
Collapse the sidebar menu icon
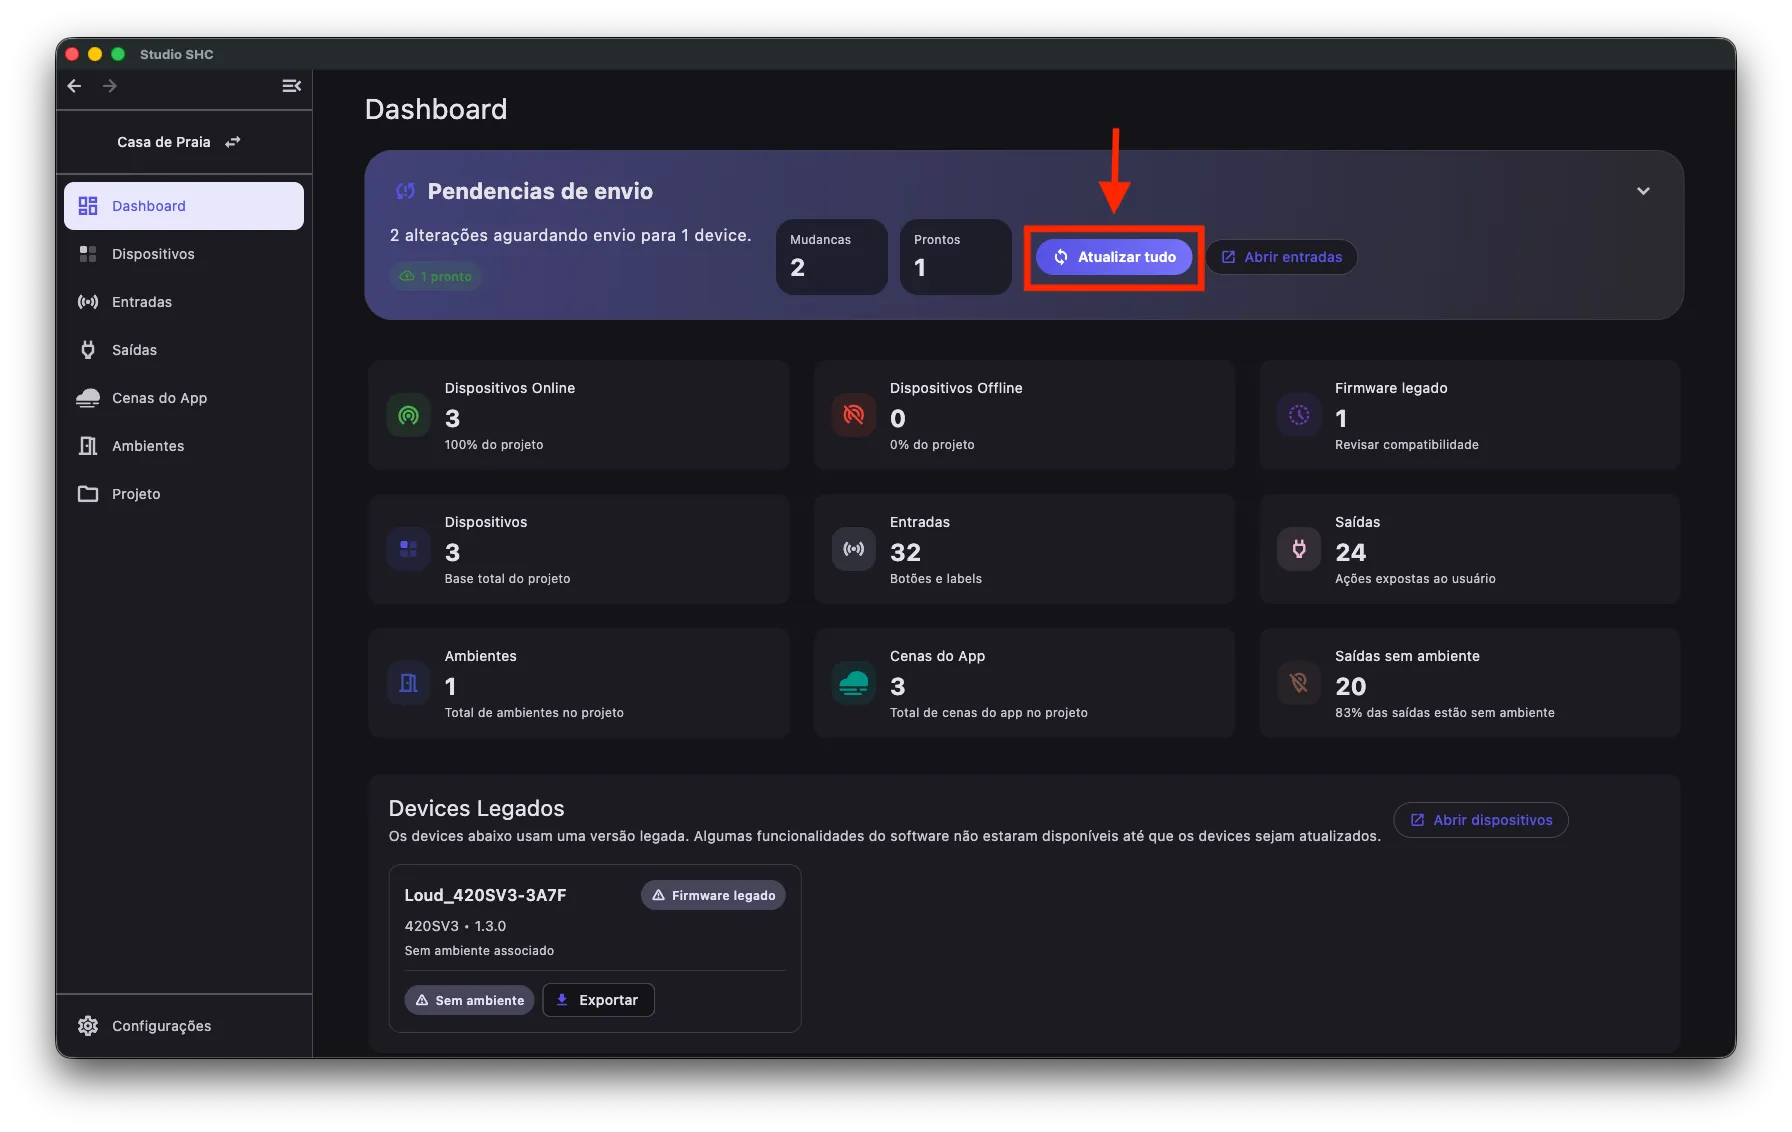(291, 86)
